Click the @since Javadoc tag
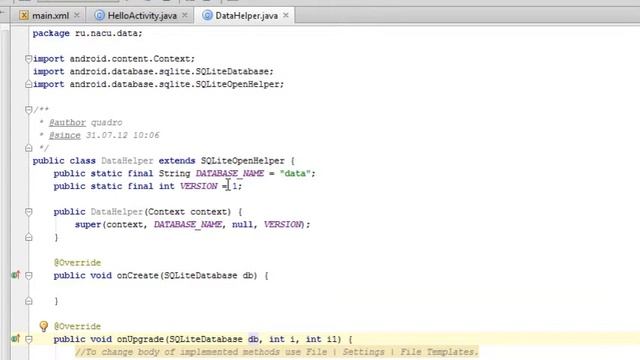The image size is (640, 360). point(64,135)
